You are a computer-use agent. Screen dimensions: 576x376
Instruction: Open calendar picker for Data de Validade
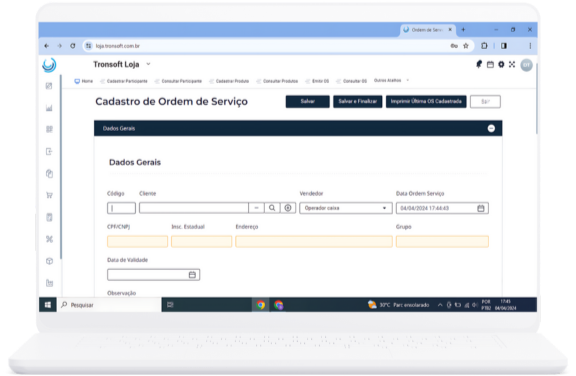pos(192,275)
